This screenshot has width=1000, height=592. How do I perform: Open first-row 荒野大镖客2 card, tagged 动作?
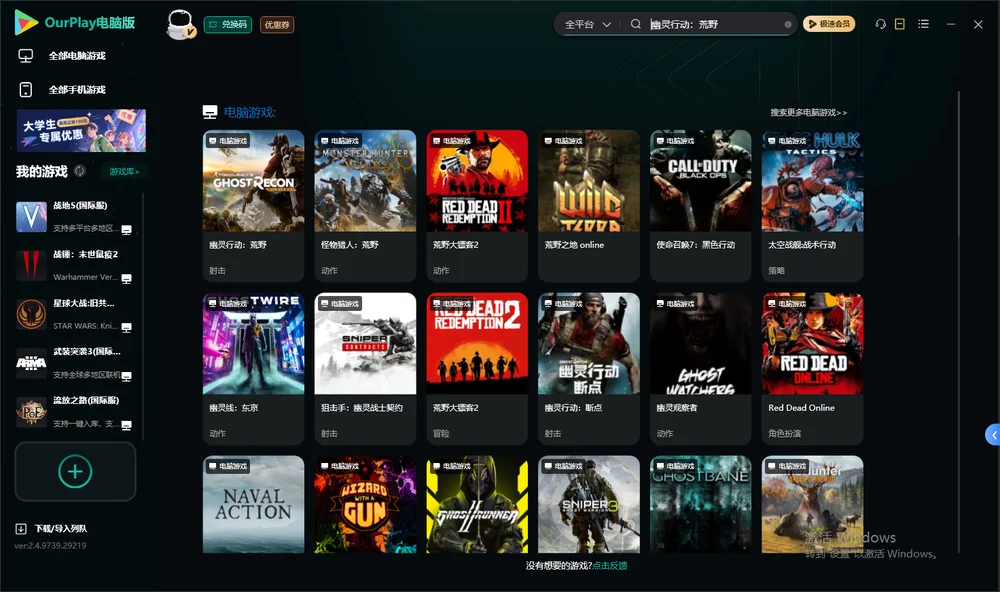click(x=477, y=205)
